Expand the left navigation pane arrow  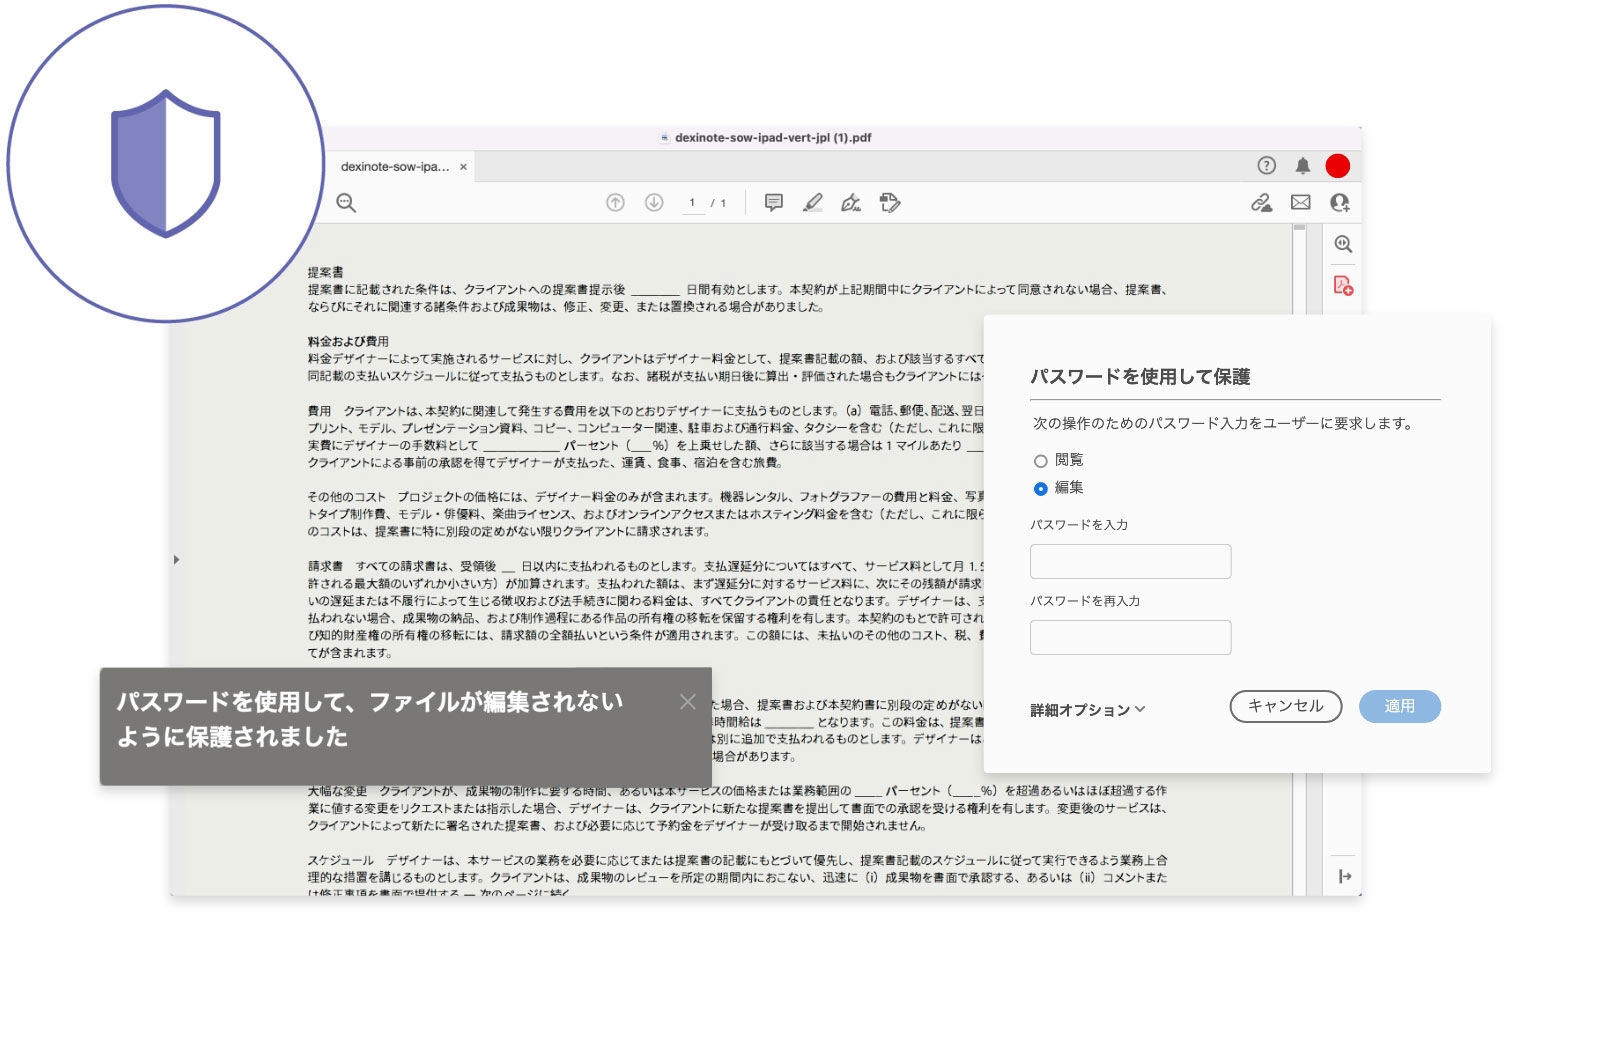(177, 560)
